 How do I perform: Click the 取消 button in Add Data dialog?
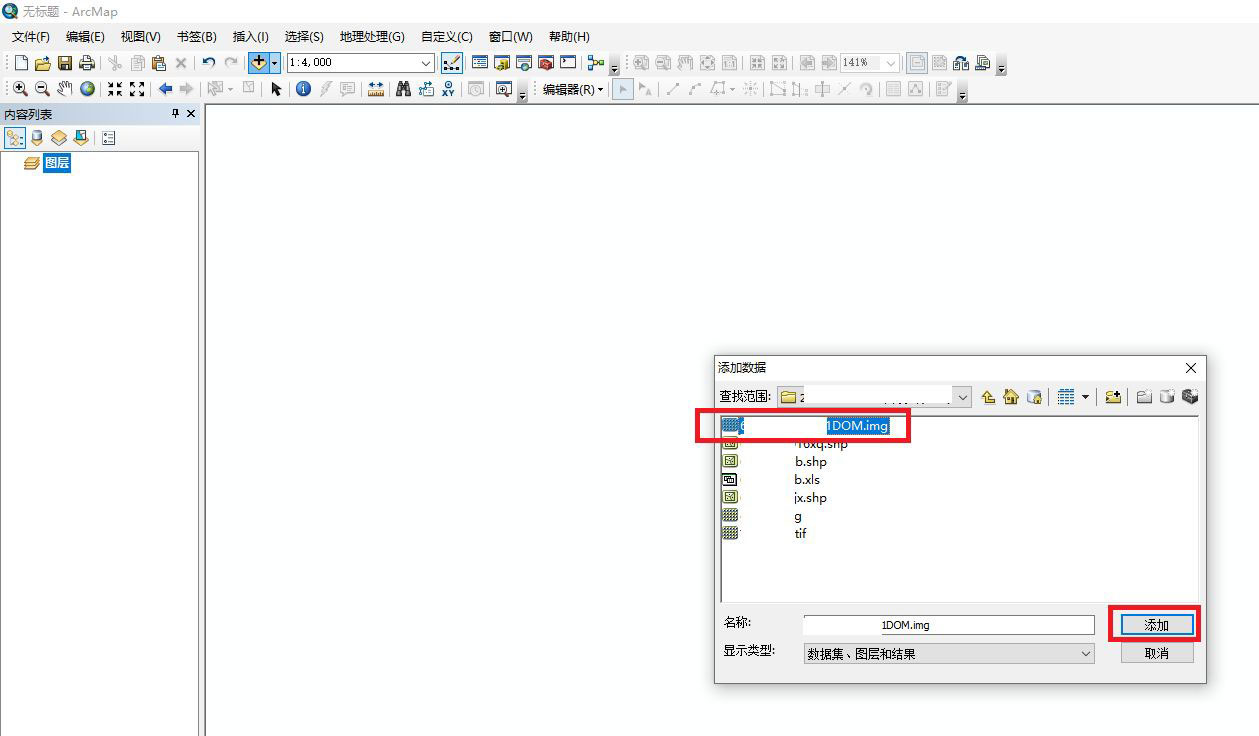(x=1156, y=653)
